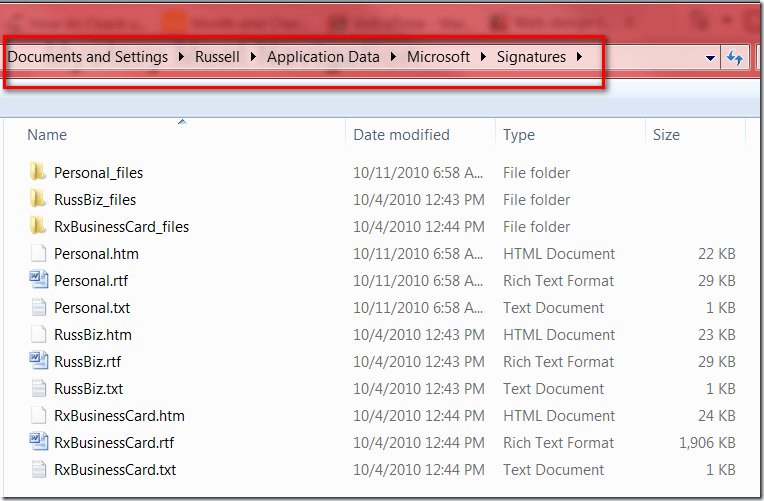Open the address bar history dropdown

click(x=710, y=58)
